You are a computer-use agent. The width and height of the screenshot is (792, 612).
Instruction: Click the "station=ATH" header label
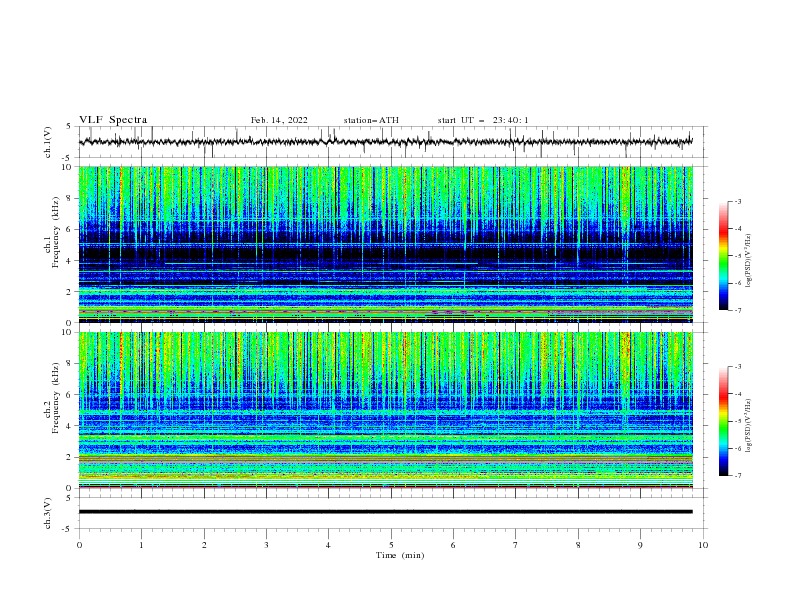371,120
